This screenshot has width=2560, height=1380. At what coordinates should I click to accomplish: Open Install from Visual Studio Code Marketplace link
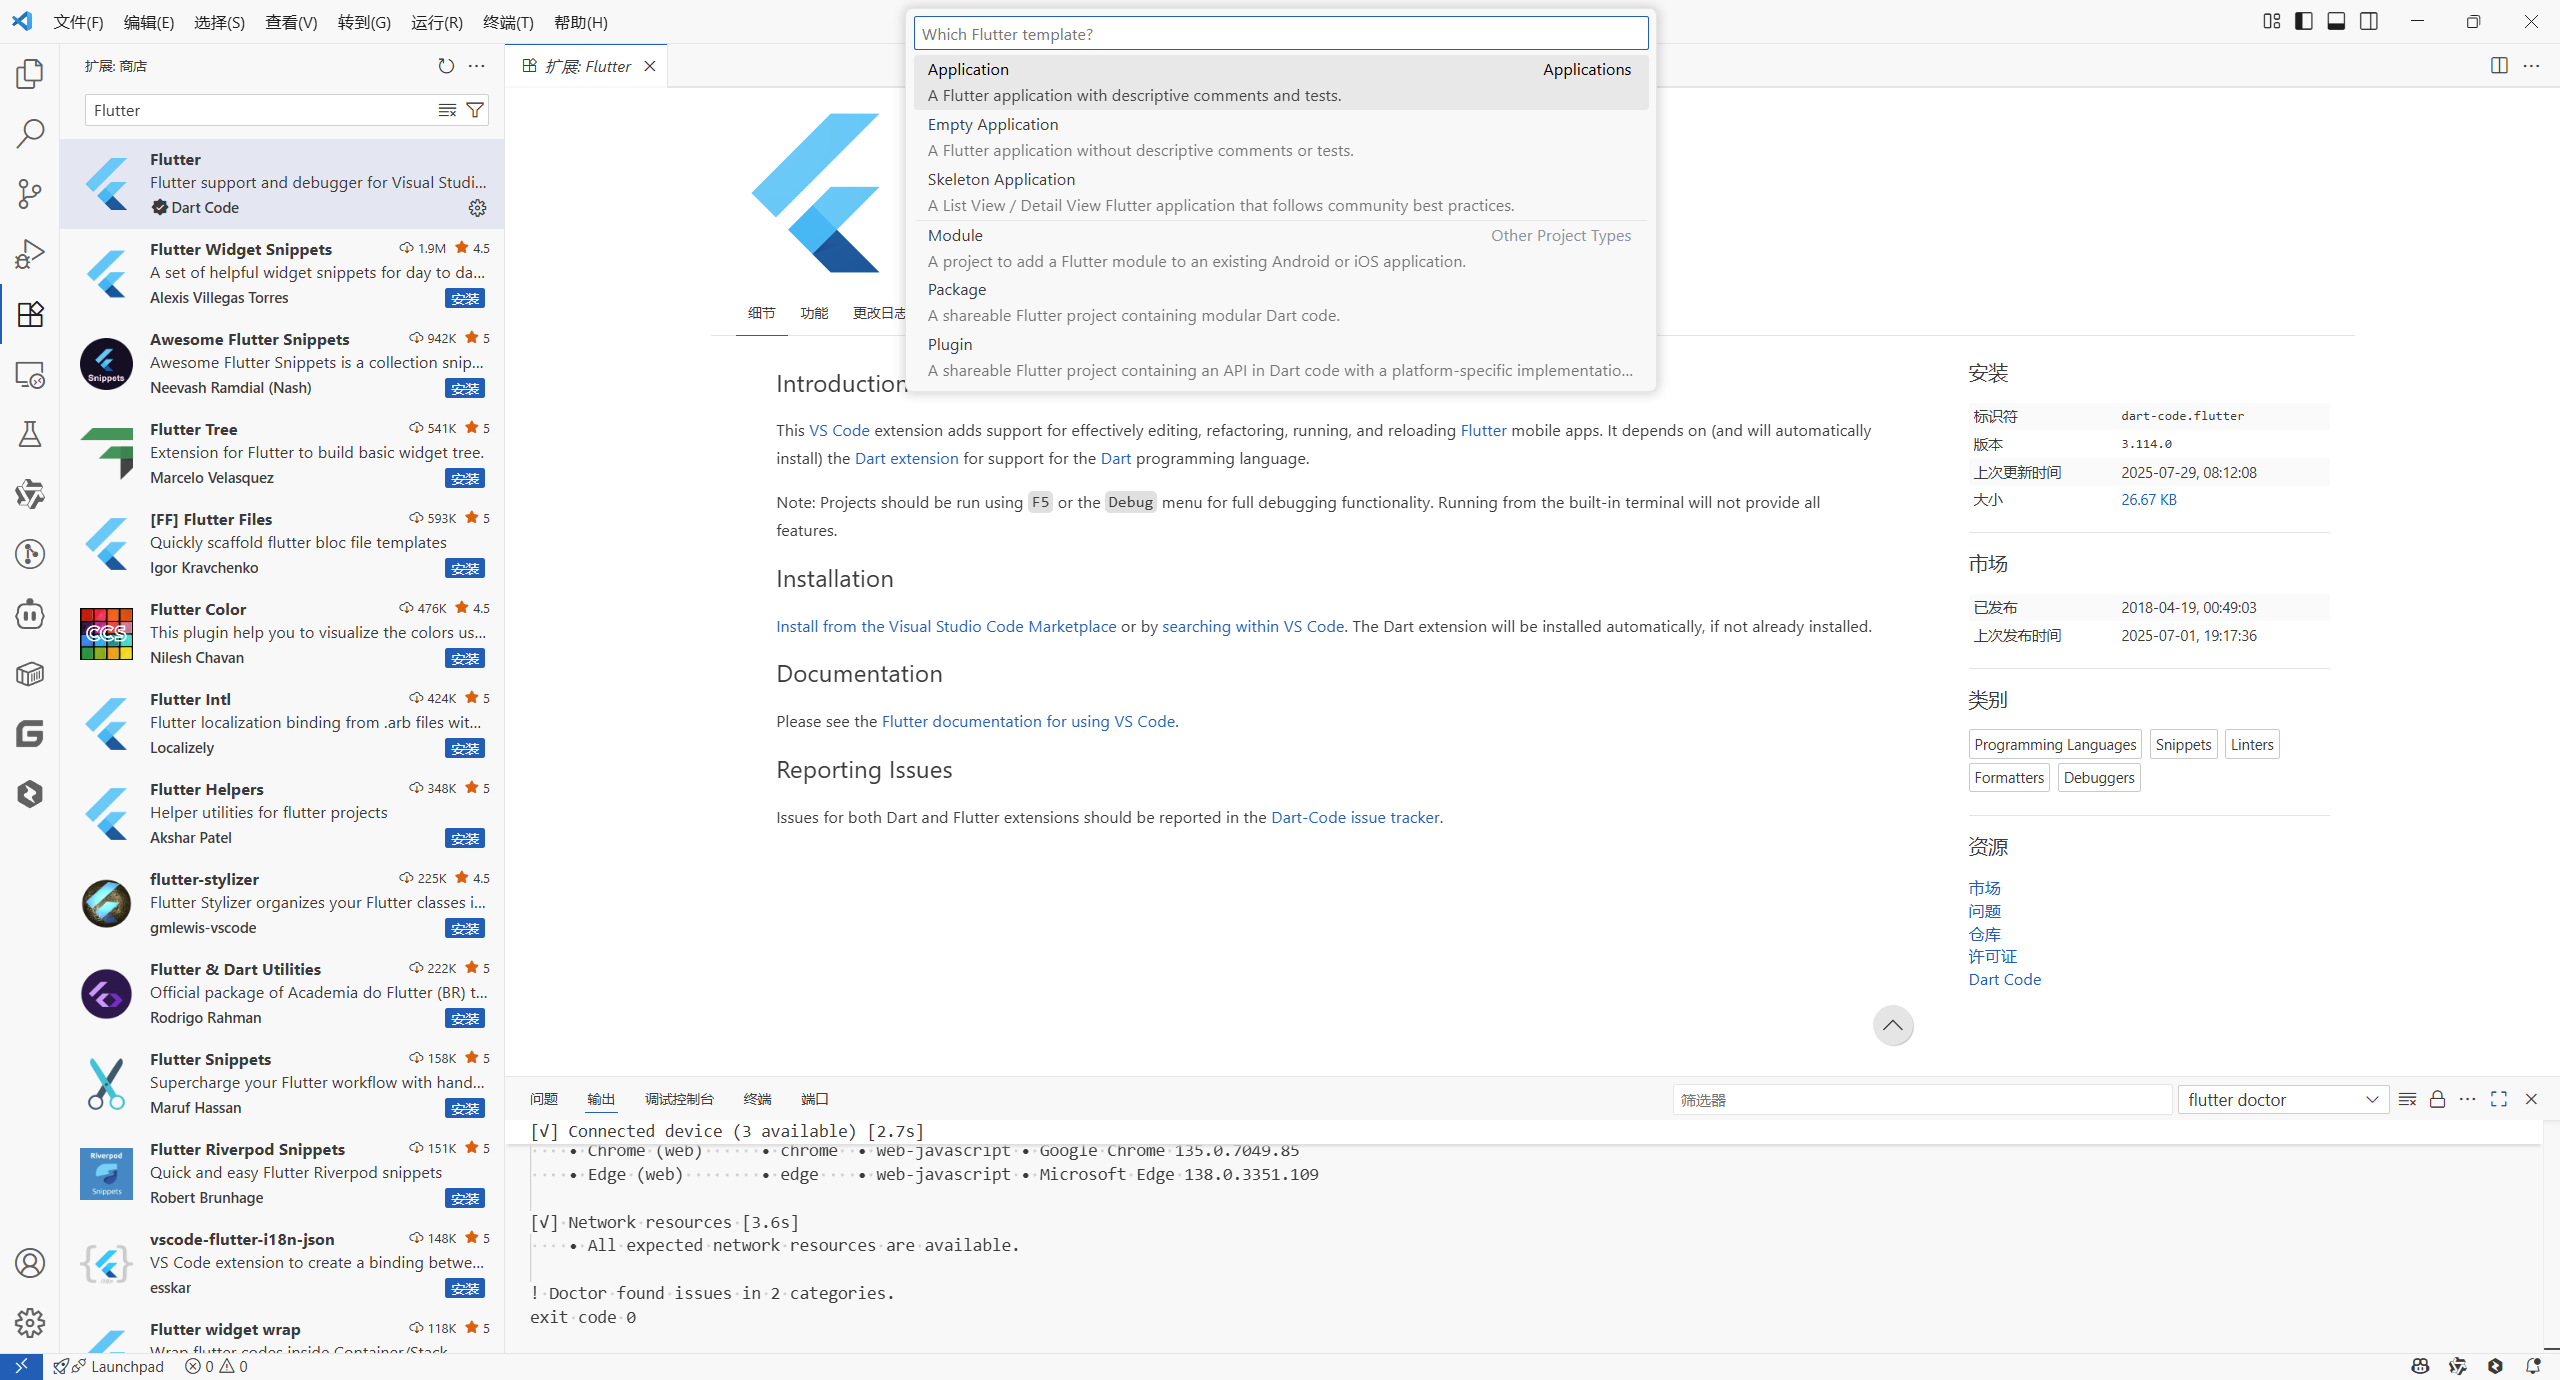pyautogui.click(x=946, y=626)
